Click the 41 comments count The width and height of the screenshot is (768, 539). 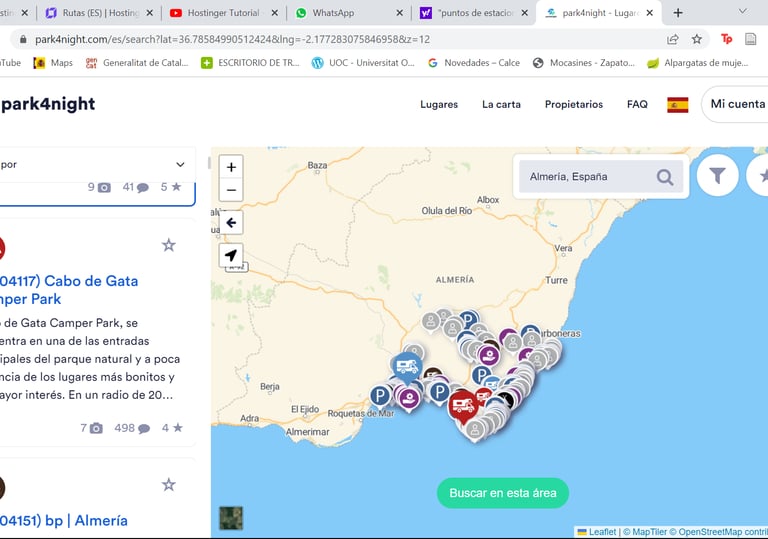click(136, 187)
